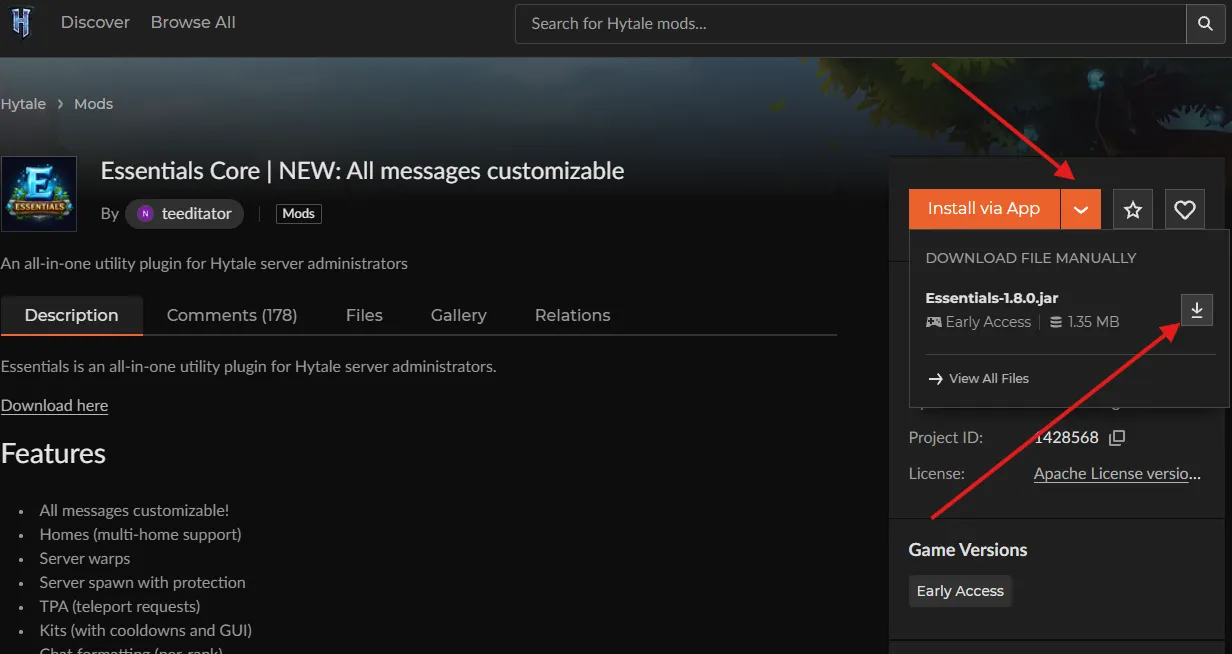Click the Game Versions heading

968,550
